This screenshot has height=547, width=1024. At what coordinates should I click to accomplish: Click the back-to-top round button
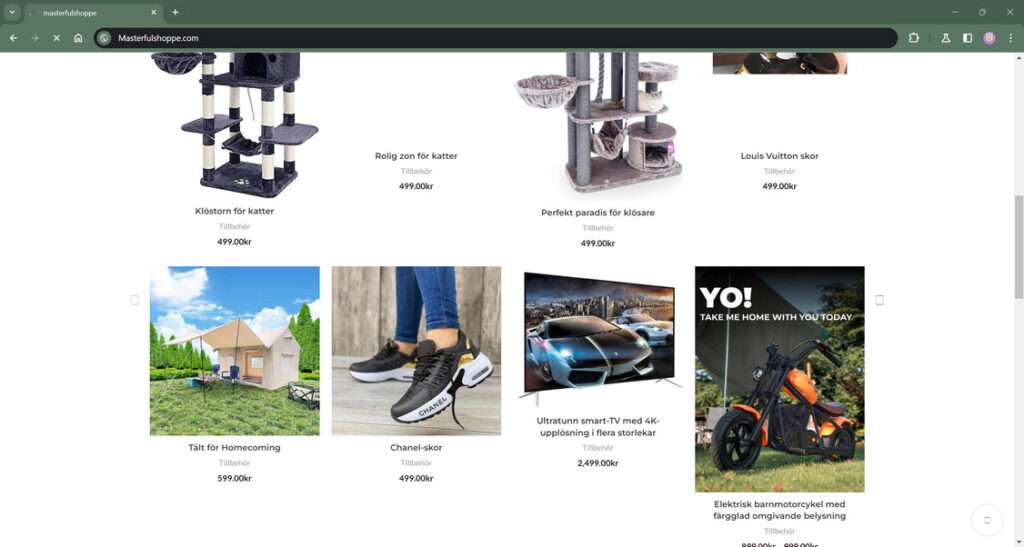[x=987, y=520]
